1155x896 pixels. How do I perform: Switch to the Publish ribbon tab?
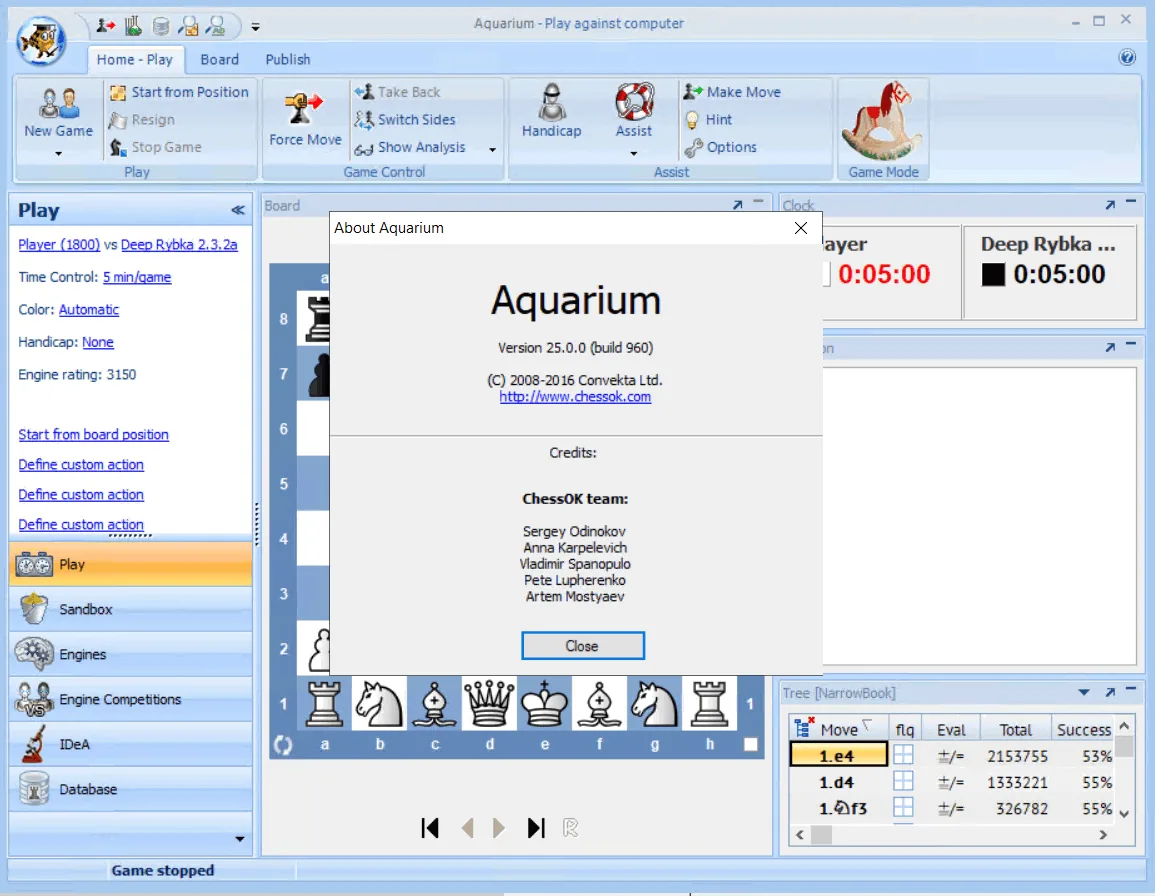[288, 60]
